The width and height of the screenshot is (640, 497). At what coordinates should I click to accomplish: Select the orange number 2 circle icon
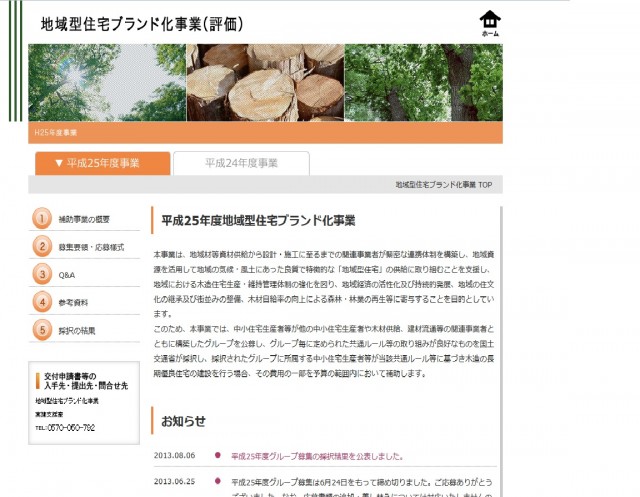click(x=42, y=246)
